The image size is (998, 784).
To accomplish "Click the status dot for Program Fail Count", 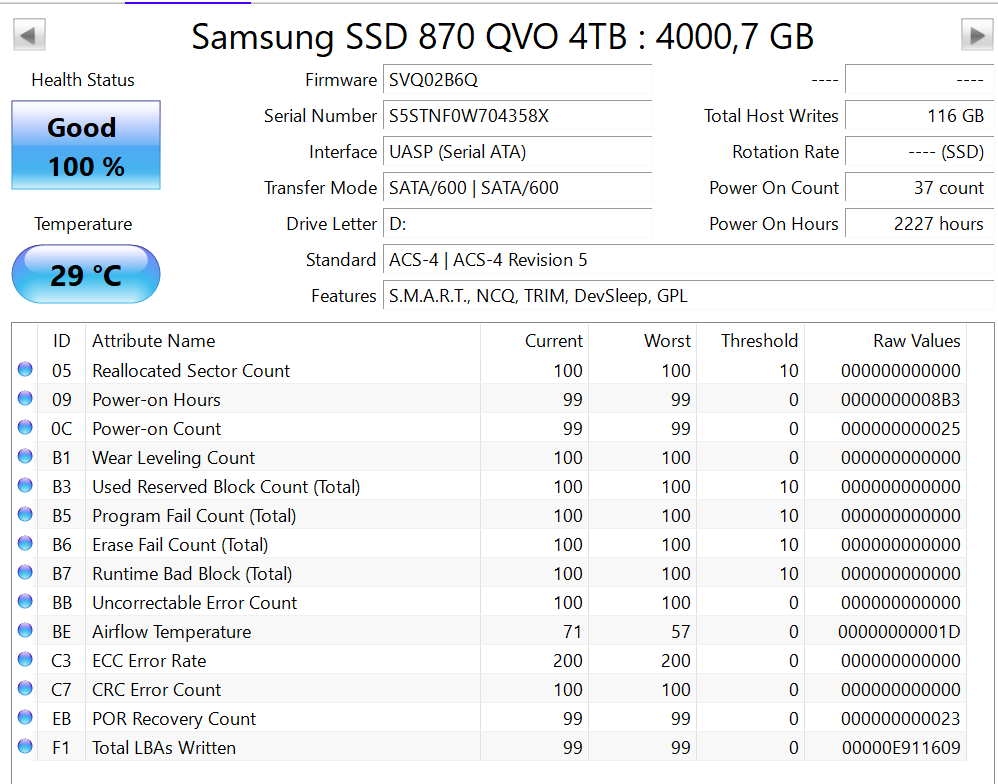I will click(x=25, y=514).
